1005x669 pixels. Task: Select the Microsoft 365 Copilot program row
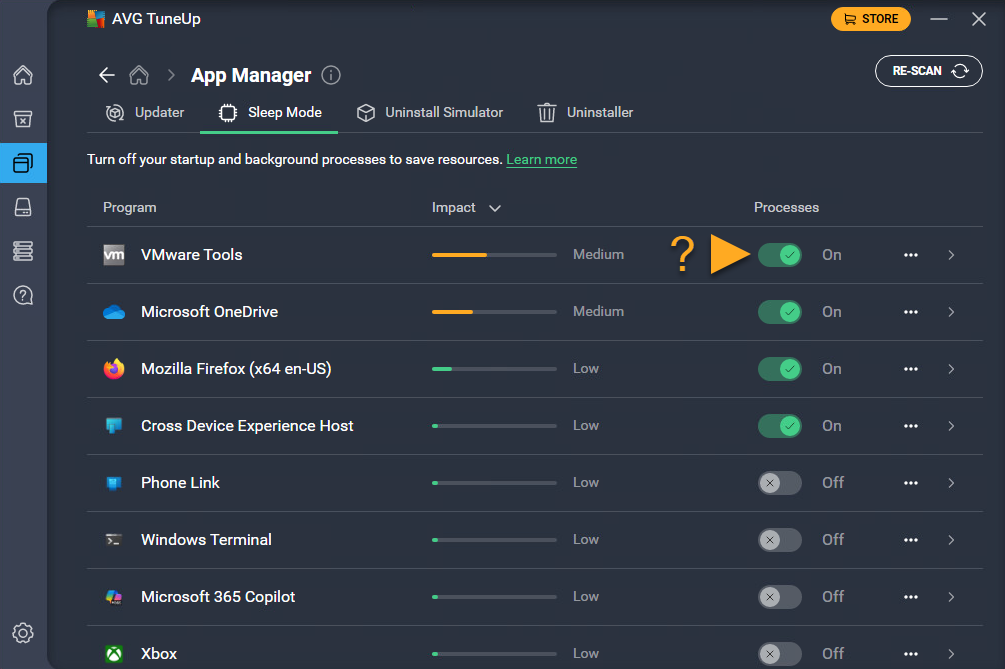218,597
